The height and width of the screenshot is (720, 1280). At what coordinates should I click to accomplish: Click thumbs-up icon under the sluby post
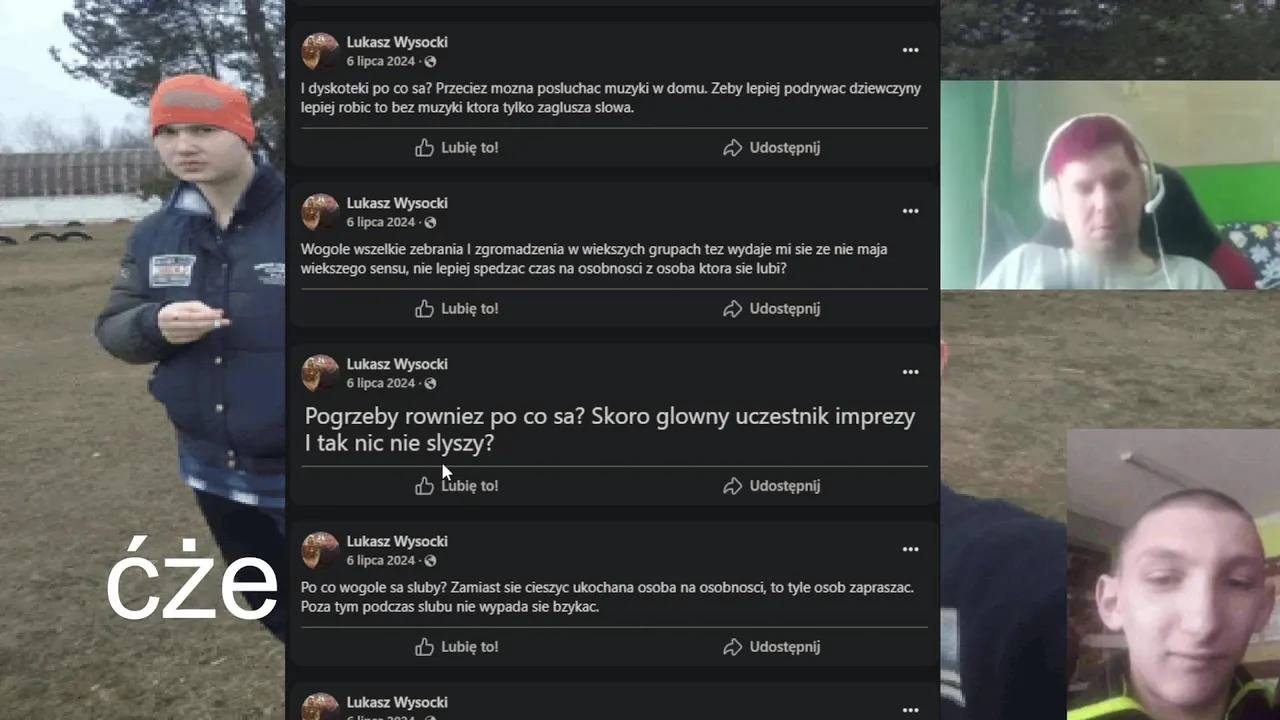pyautogui.click(x=424, y=647)
